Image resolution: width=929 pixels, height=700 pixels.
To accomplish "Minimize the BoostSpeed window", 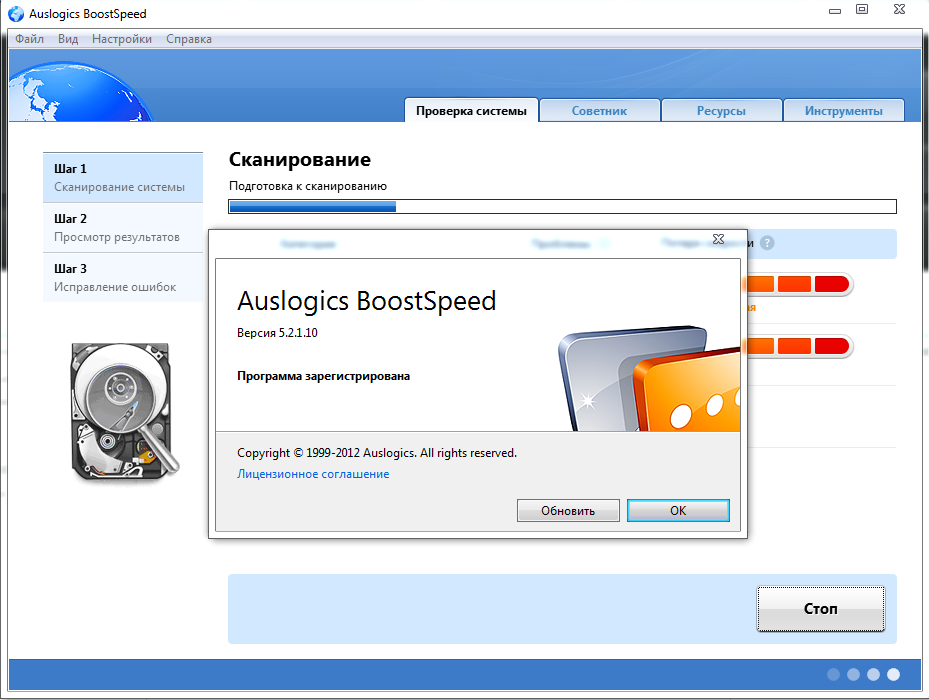I will 835,11.
